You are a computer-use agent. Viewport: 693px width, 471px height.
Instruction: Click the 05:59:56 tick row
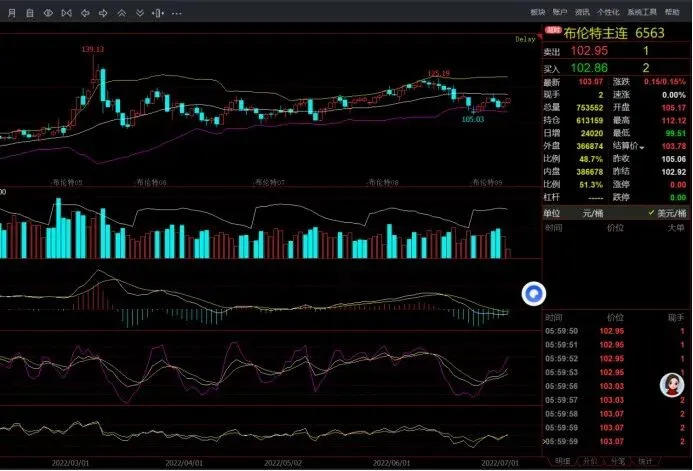[x=615, y=386]
